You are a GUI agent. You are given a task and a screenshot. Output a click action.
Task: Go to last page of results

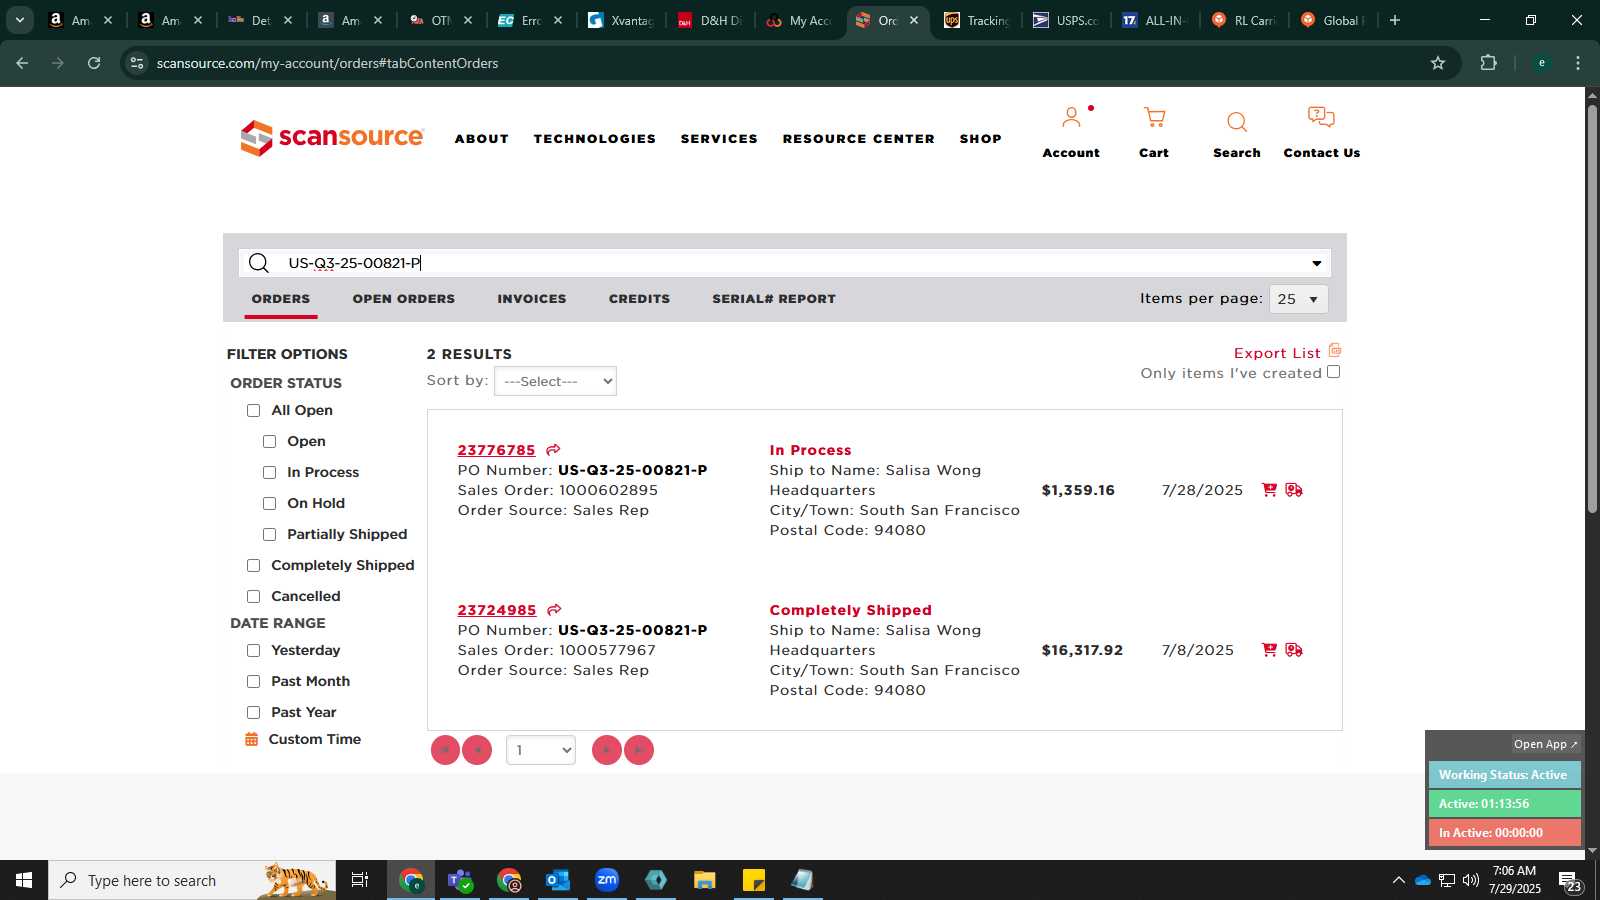tap(639, 750)
